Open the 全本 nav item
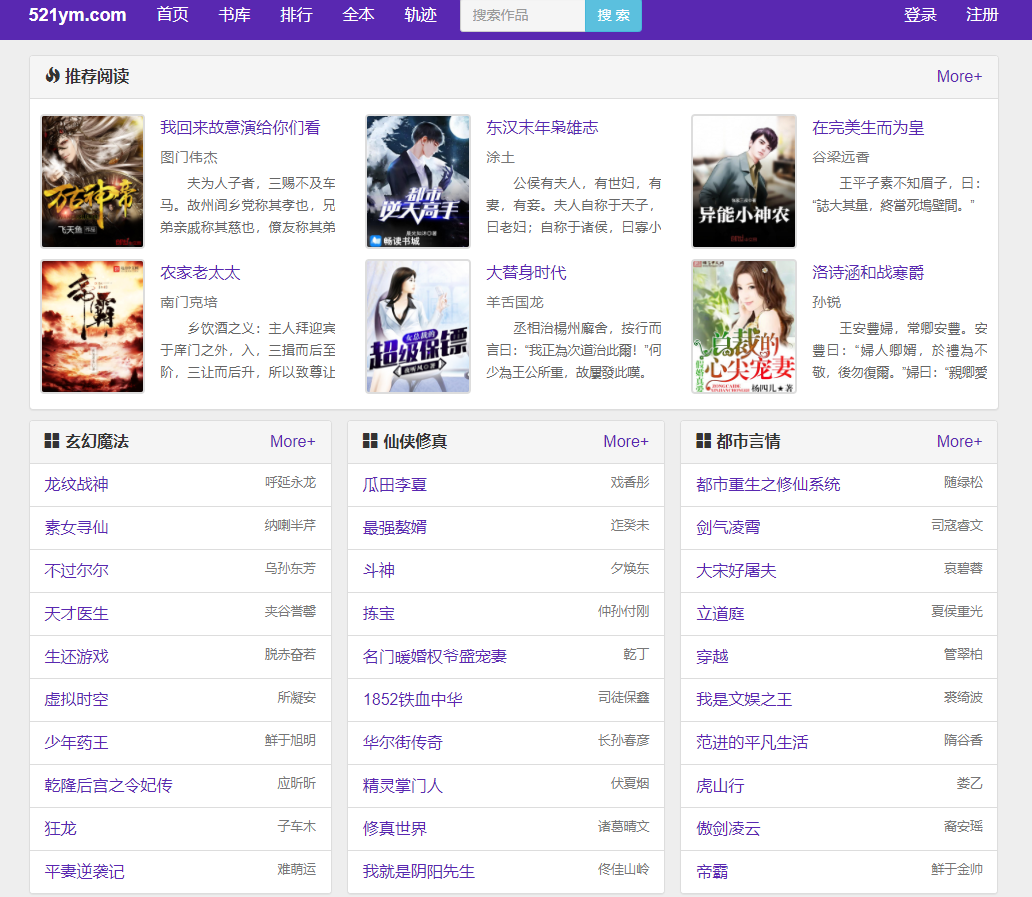 358,14
